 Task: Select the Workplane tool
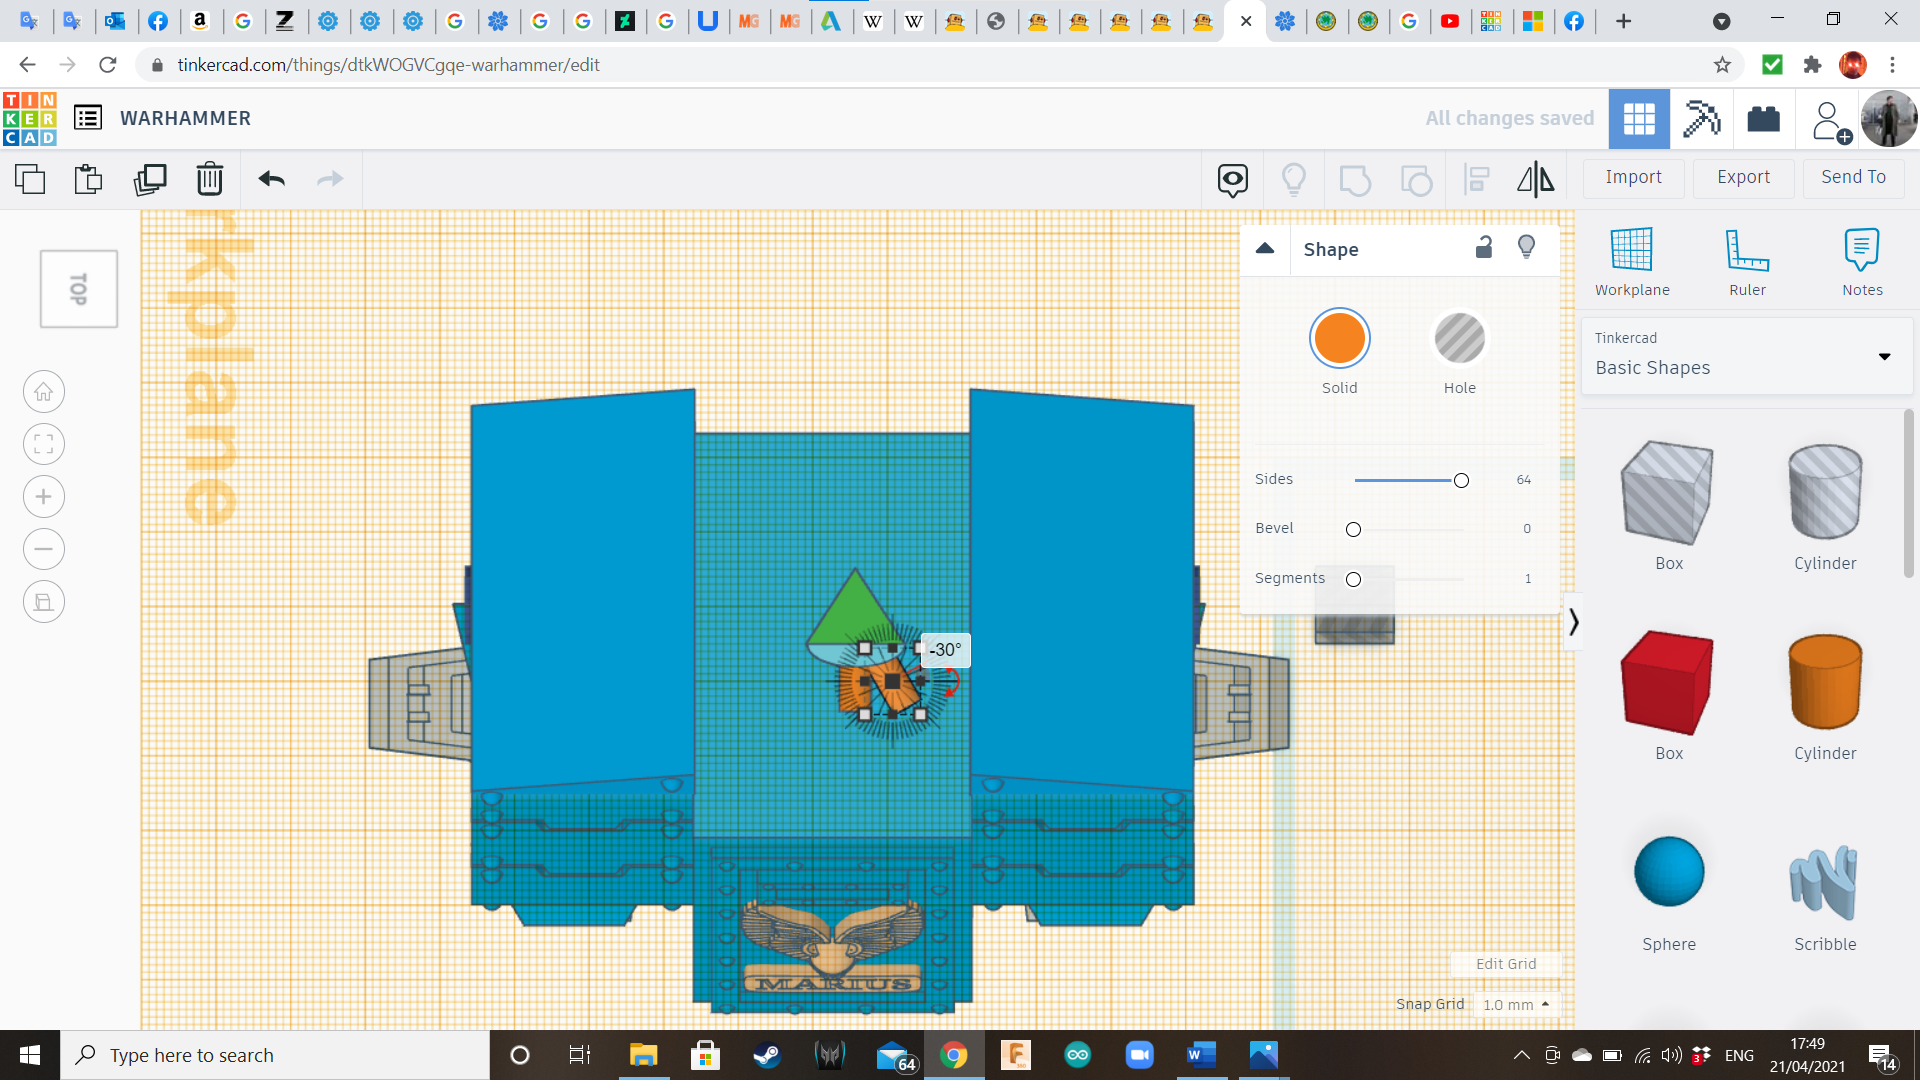[1632, 262]
